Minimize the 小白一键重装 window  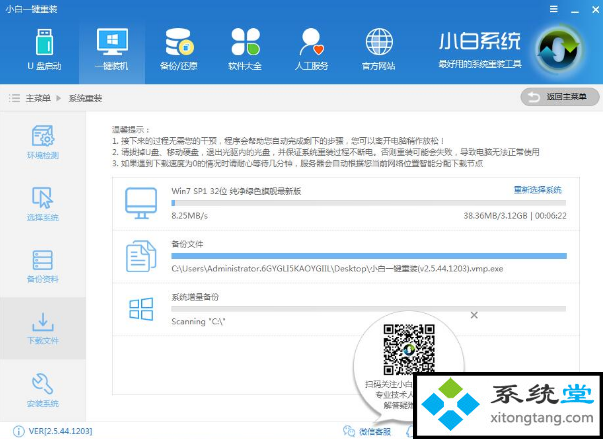575,10
